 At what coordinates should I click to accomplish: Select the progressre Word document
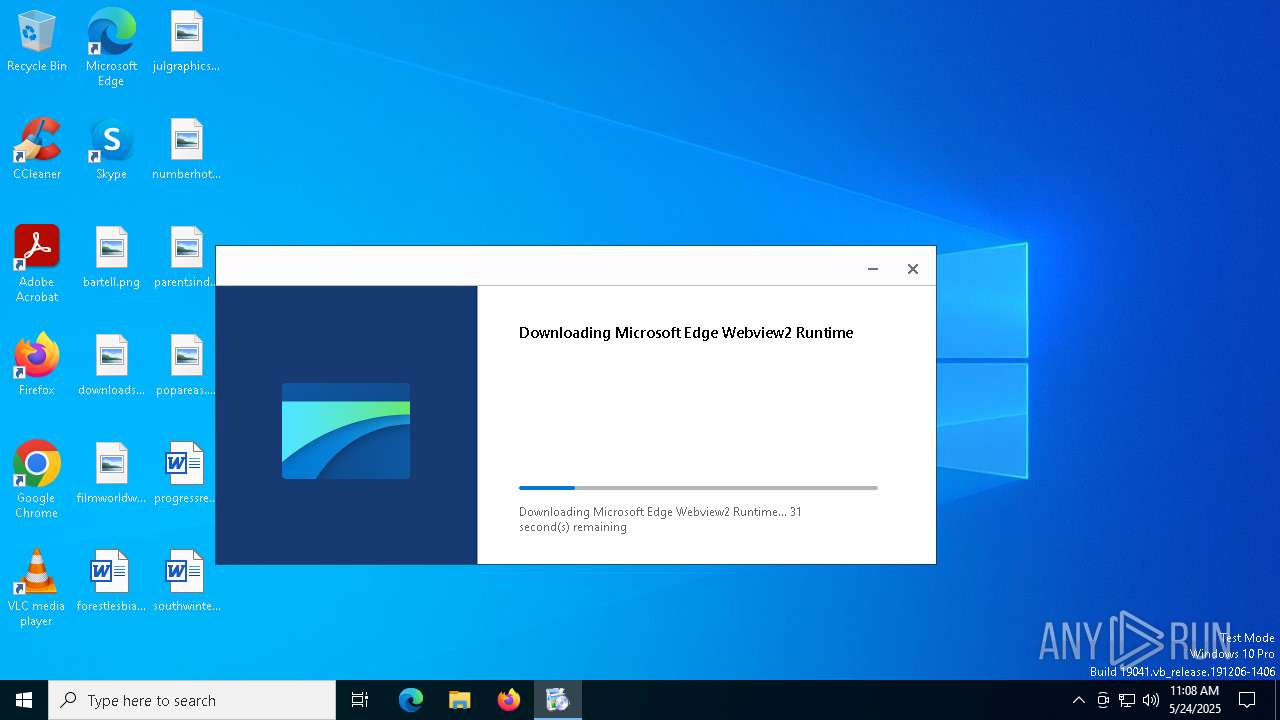click(186, 473)
